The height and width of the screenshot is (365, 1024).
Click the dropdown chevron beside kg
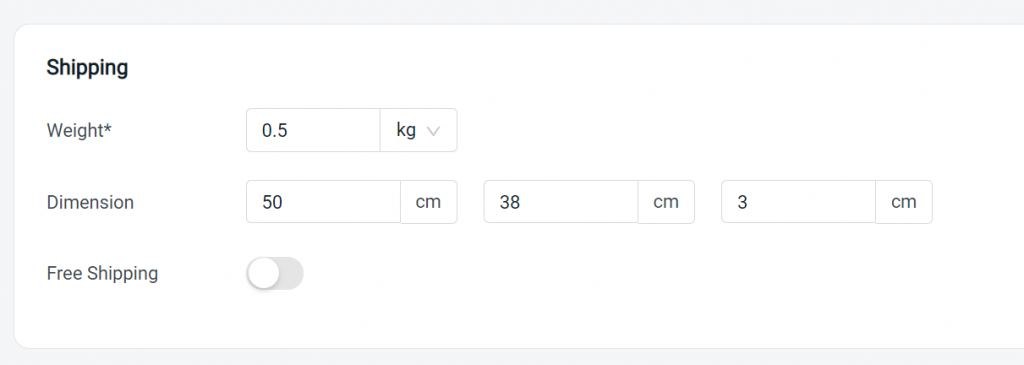point(432,131)
